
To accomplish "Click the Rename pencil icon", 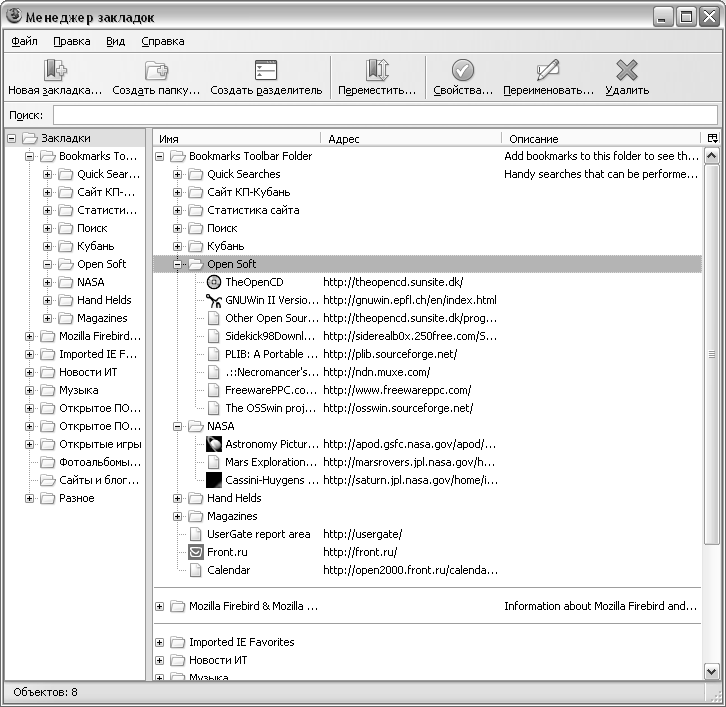I will [547, 71].
